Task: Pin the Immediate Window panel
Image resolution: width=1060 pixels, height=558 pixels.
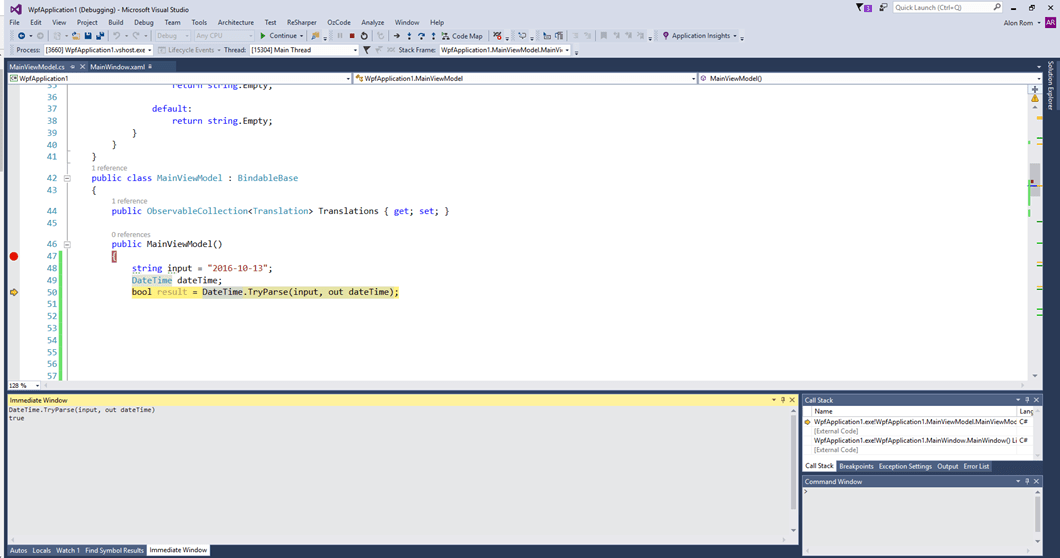Action: (783, 400)
